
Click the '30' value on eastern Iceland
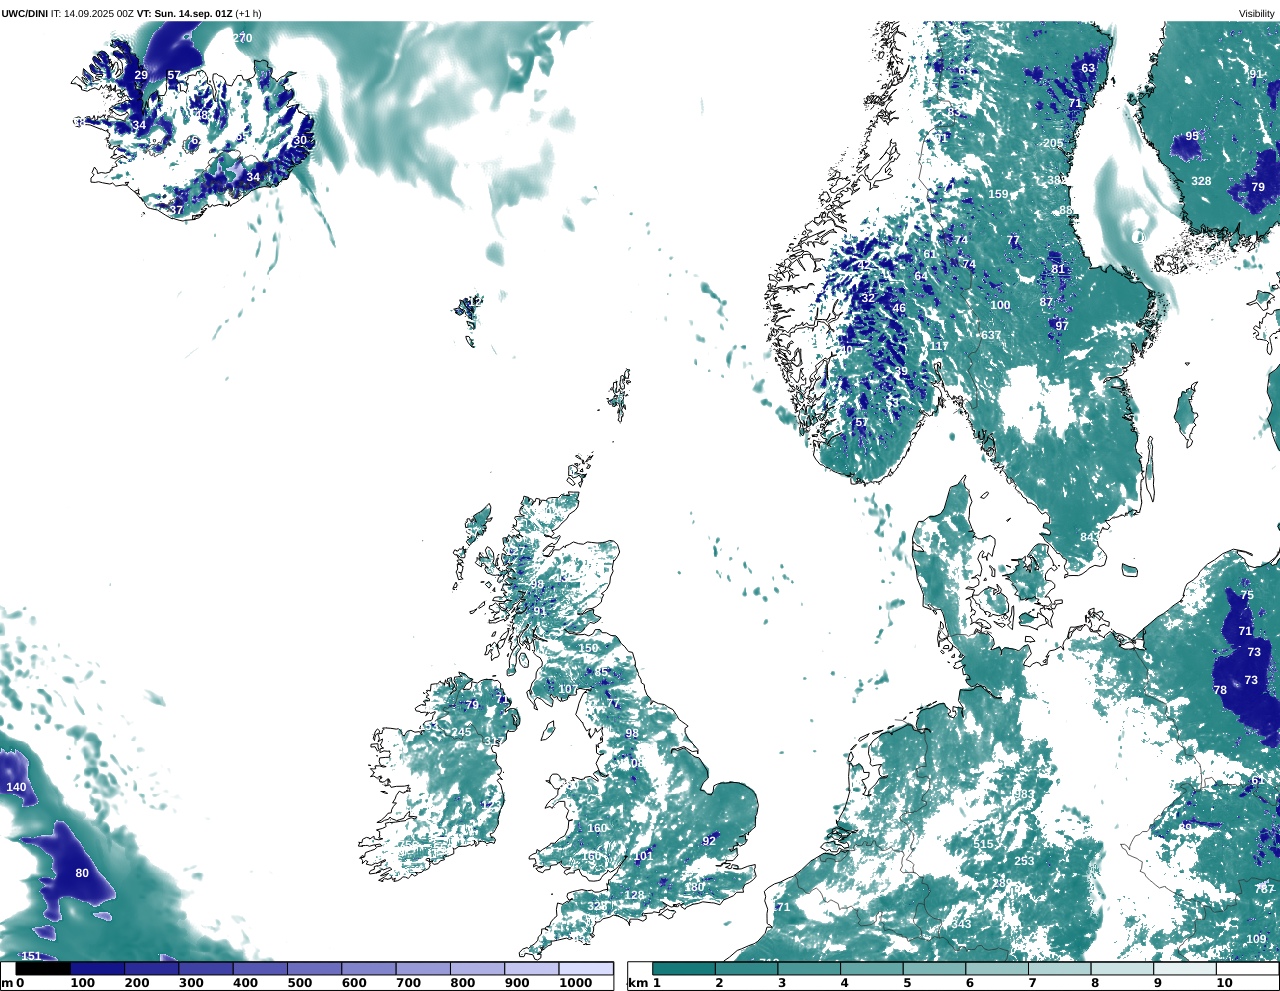300,141
